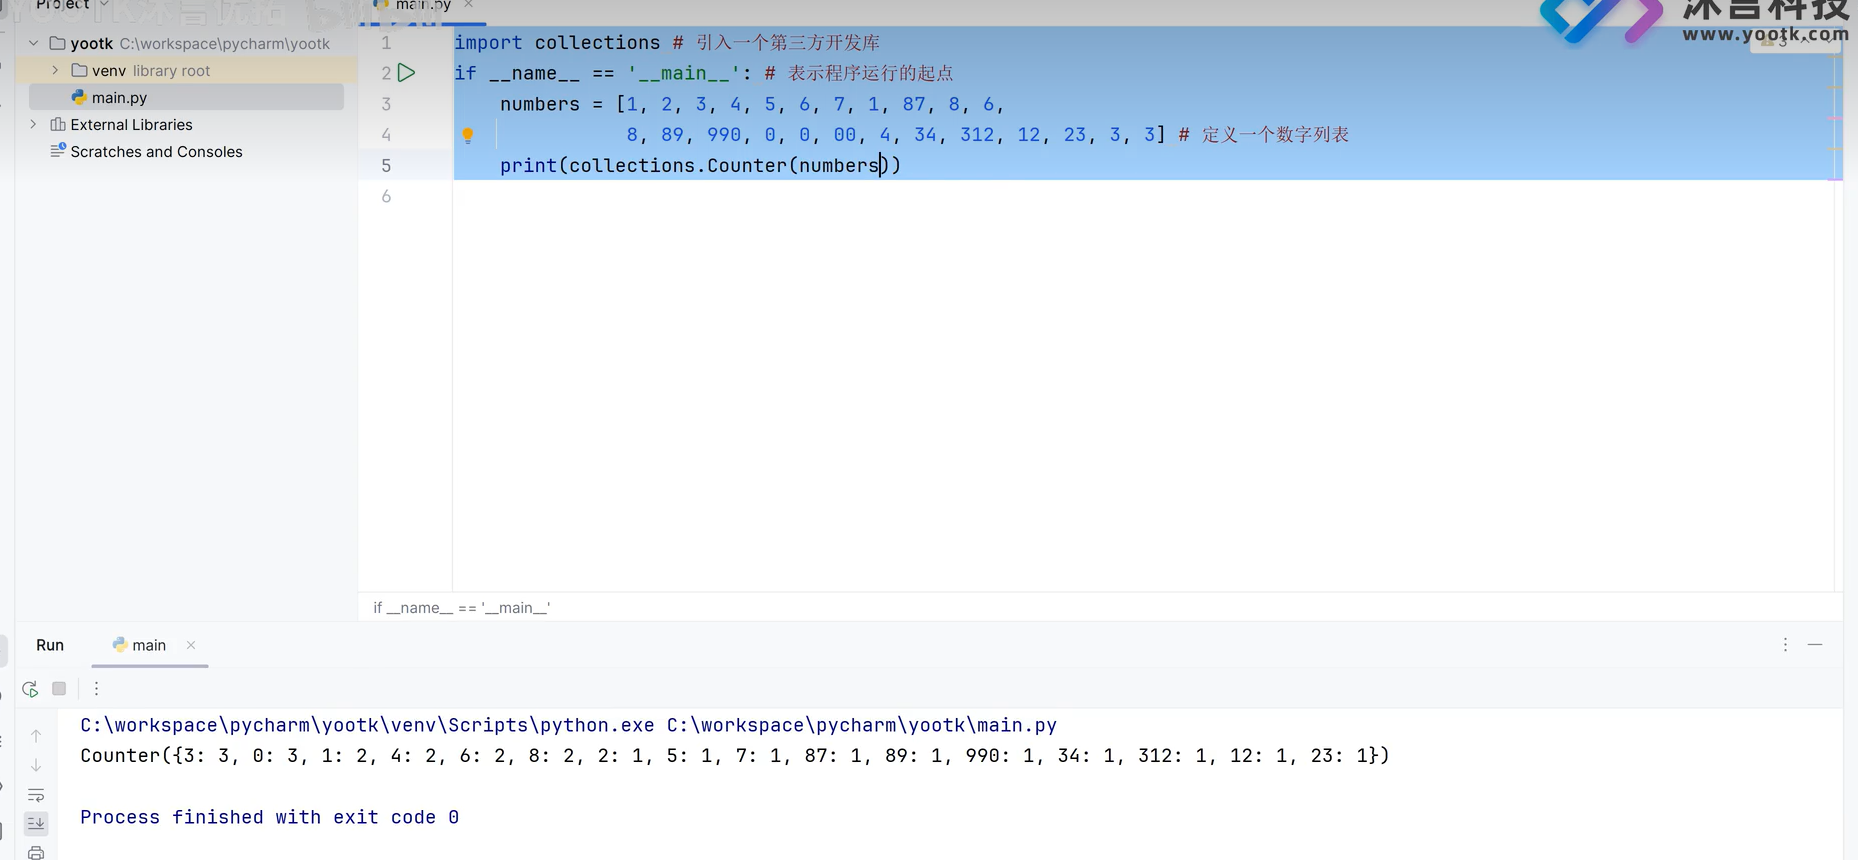The image size is (1858, 860).
Task: Print the console output with the printer icon
Action: [x=36, y=852]
